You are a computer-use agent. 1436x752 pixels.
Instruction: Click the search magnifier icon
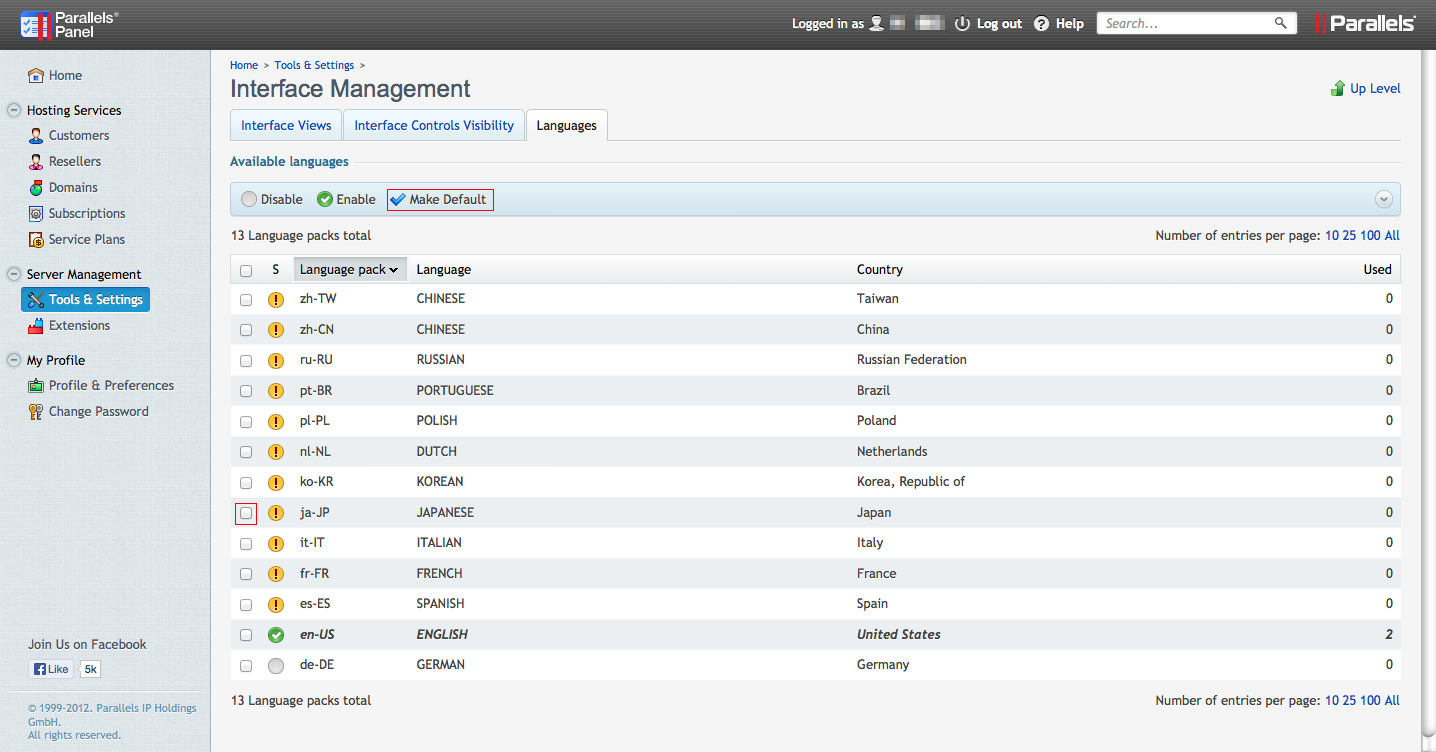point(1280,23)
